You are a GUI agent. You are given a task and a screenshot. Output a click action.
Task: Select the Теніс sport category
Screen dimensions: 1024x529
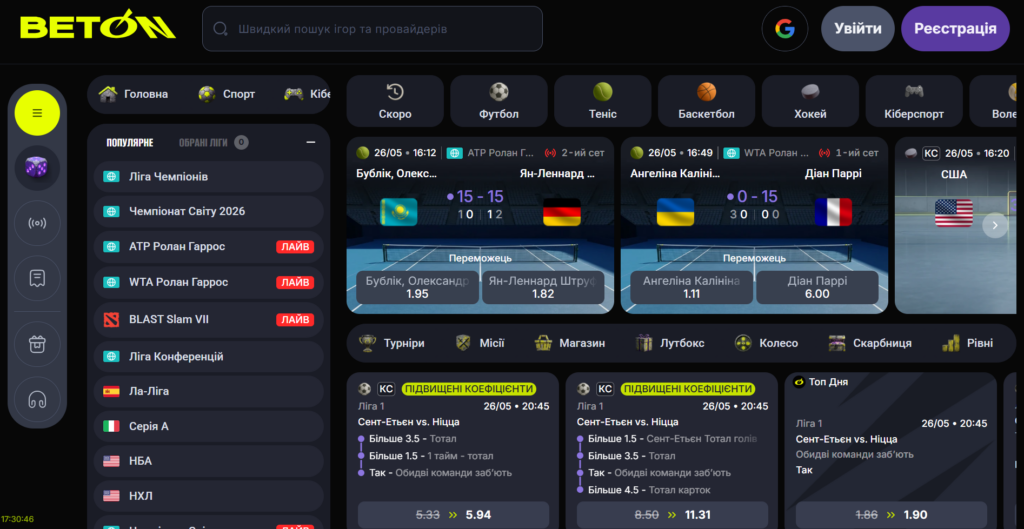603,101
